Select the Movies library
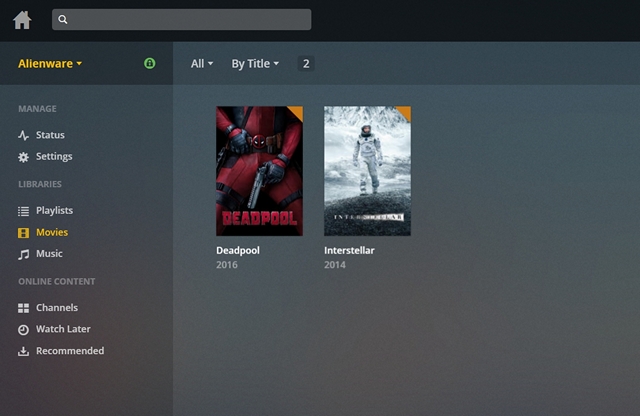Image resolution: width=640 pixels, height=416 pixels. coord(52,232)
